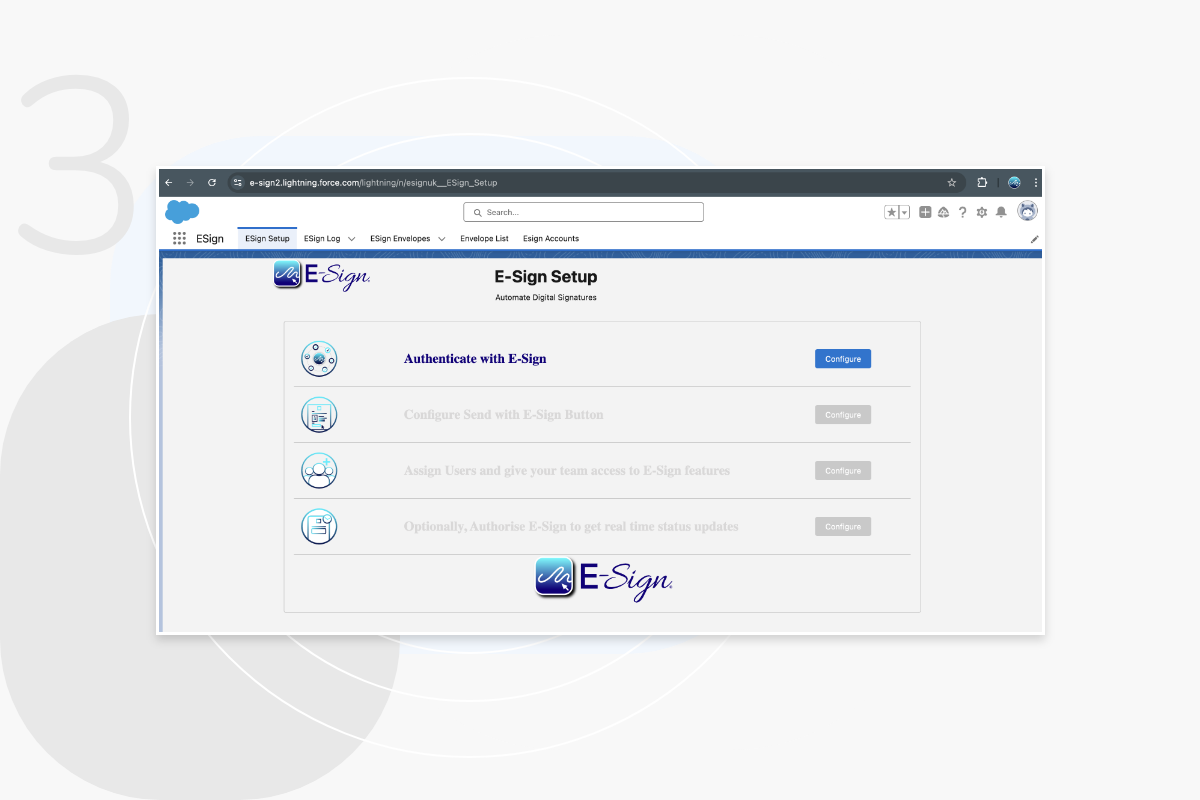The width and height of the screenshot is (1200, 800).
Task: Click the Authenticate with E-Sign step icon
Action: [319, 358]
